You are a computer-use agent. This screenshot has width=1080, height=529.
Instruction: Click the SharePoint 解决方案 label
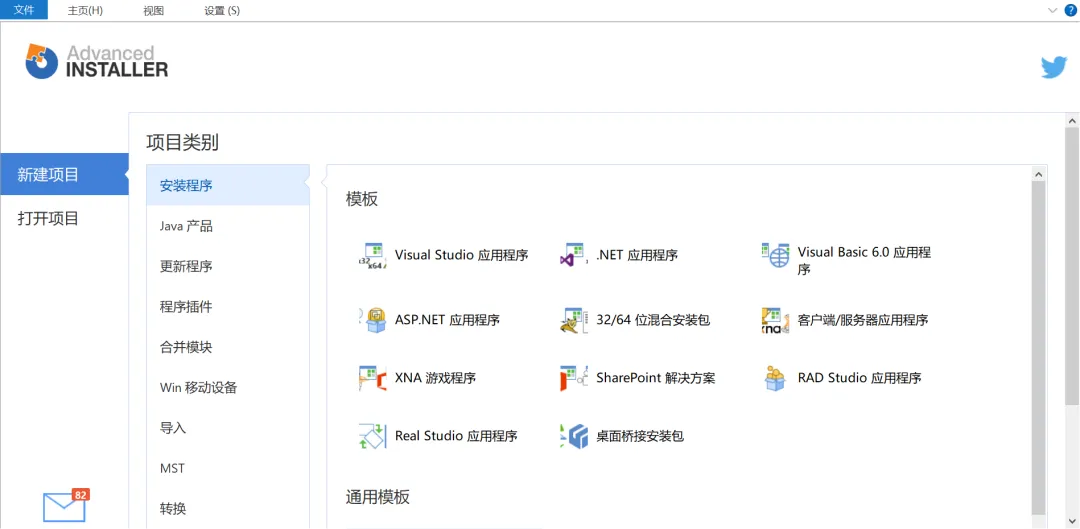tap(656, 377)
